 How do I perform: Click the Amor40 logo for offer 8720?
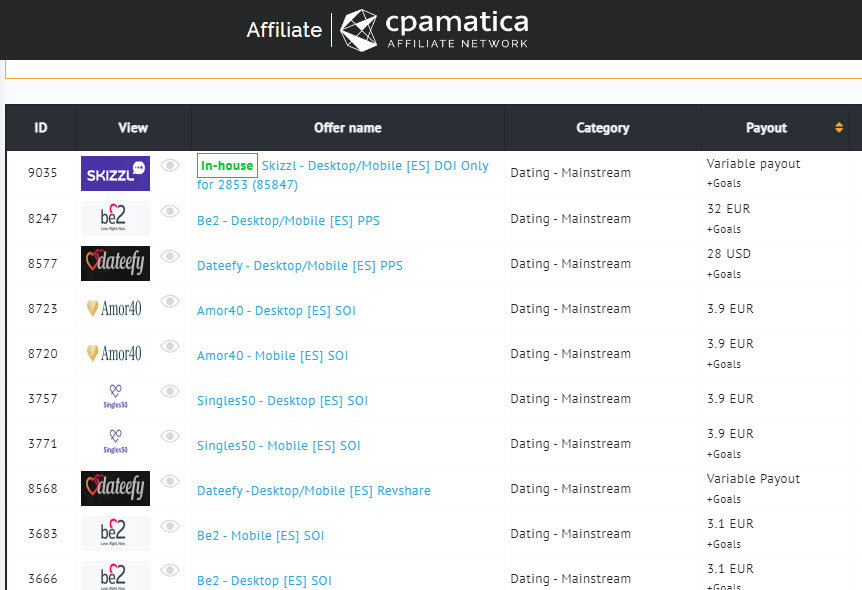point(115,354)
